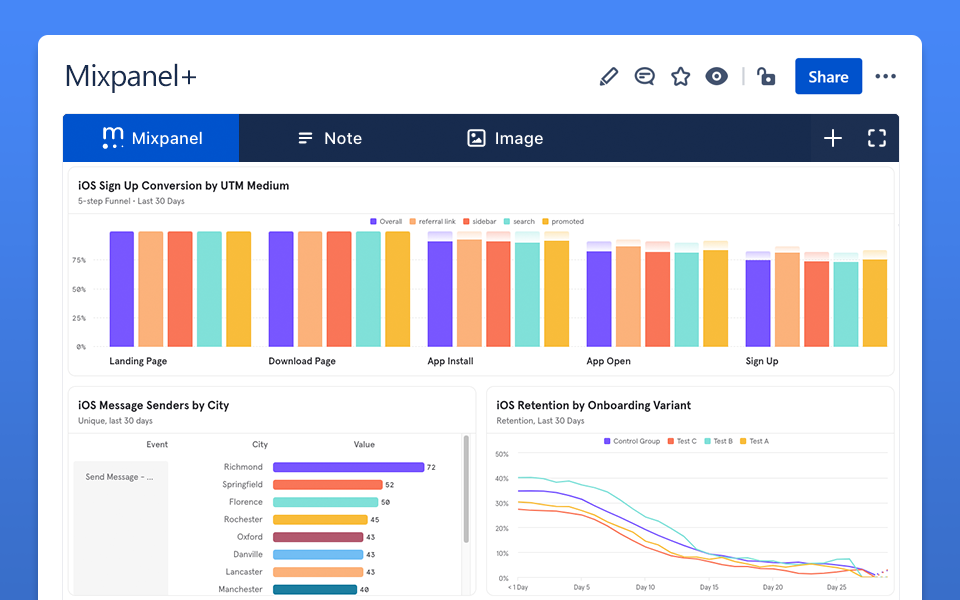The image size is (960, 600).
Task: Toggle the Test B legend entry
Action: click(718, 441)
